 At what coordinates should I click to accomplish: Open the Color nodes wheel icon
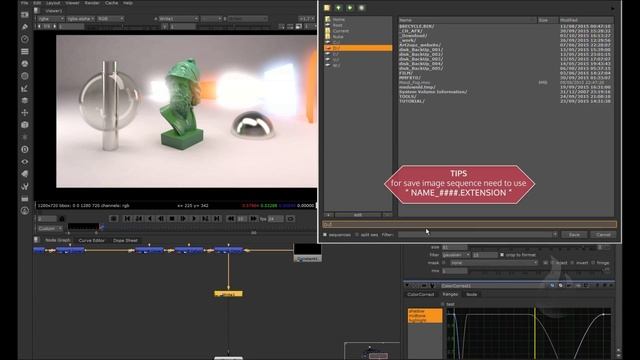[24, 64]
